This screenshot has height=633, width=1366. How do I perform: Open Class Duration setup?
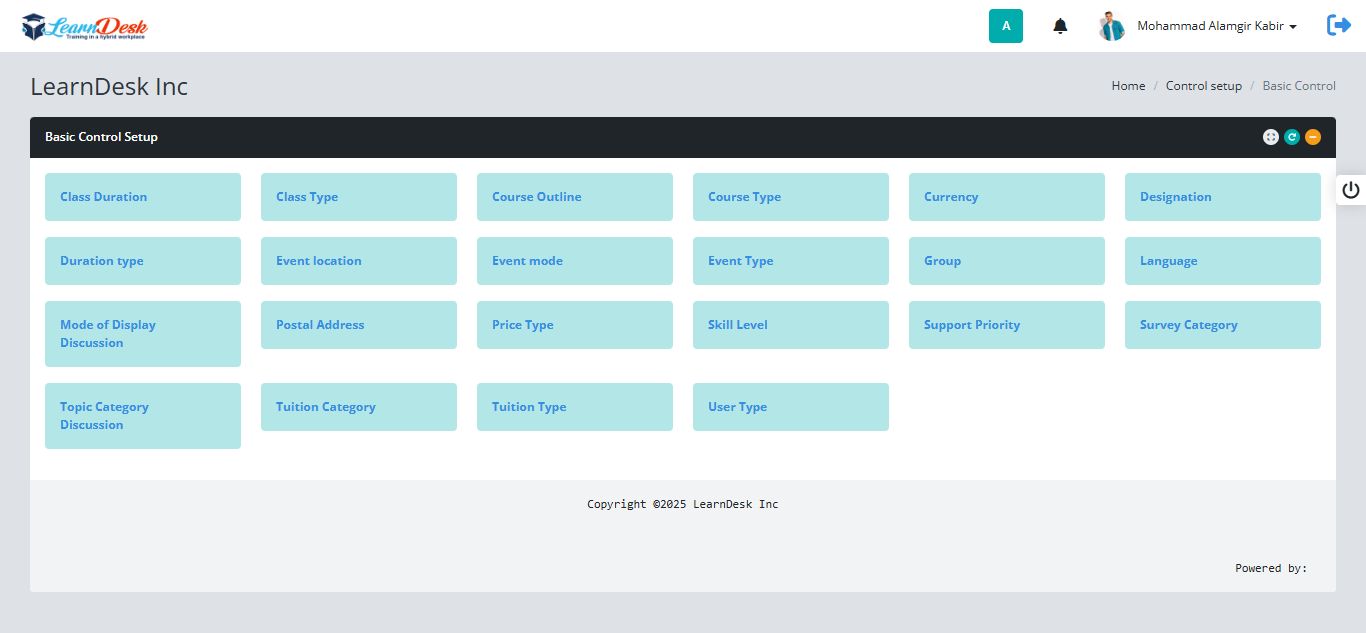click(x=143, y=197)
